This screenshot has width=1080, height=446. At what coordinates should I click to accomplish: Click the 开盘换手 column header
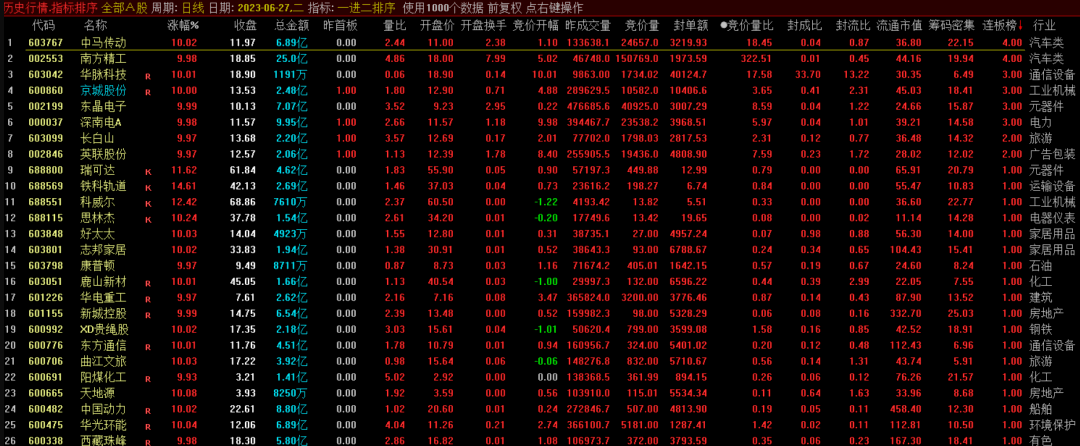(x=484, y=26)
